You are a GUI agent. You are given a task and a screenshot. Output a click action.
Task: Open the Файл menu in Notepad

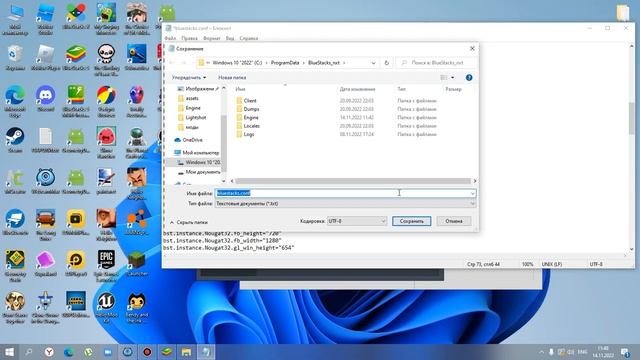coord(170,38)
